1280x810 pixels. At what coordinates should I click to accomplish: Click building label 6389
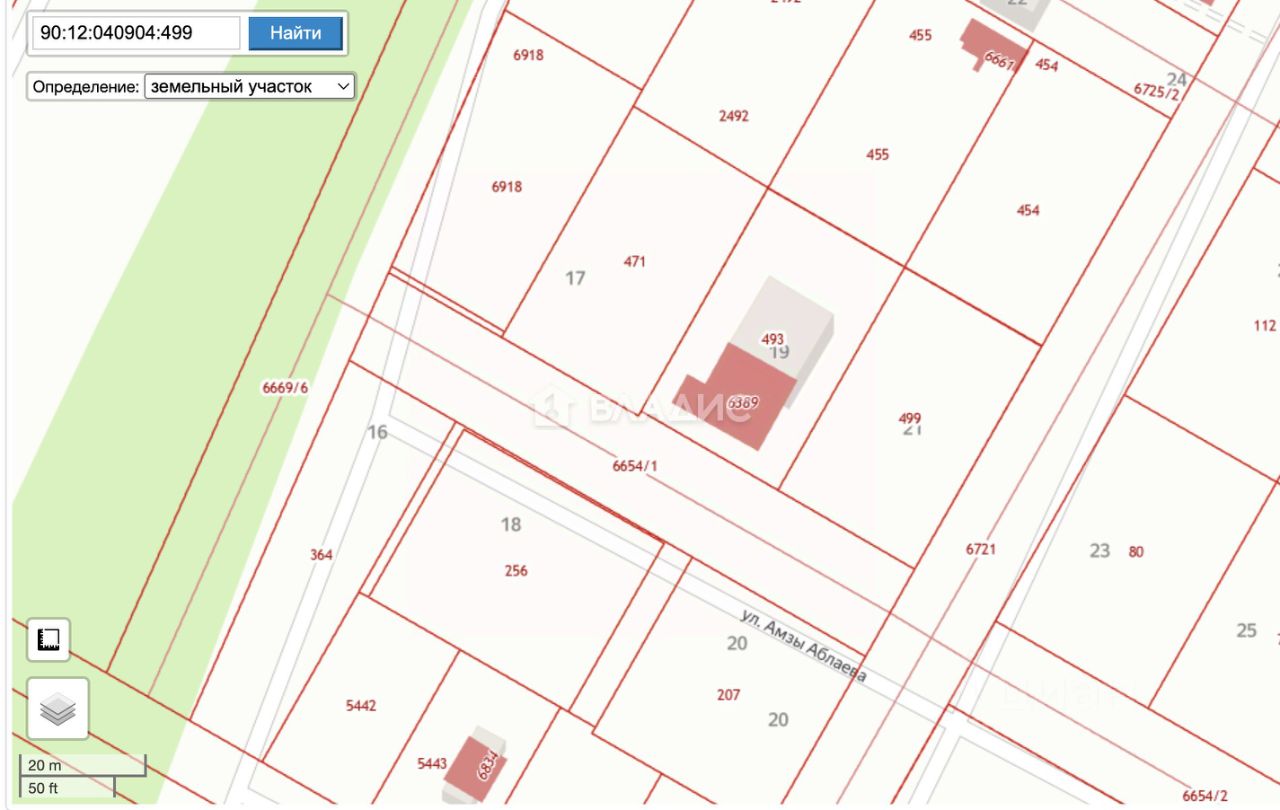(743, 403)
